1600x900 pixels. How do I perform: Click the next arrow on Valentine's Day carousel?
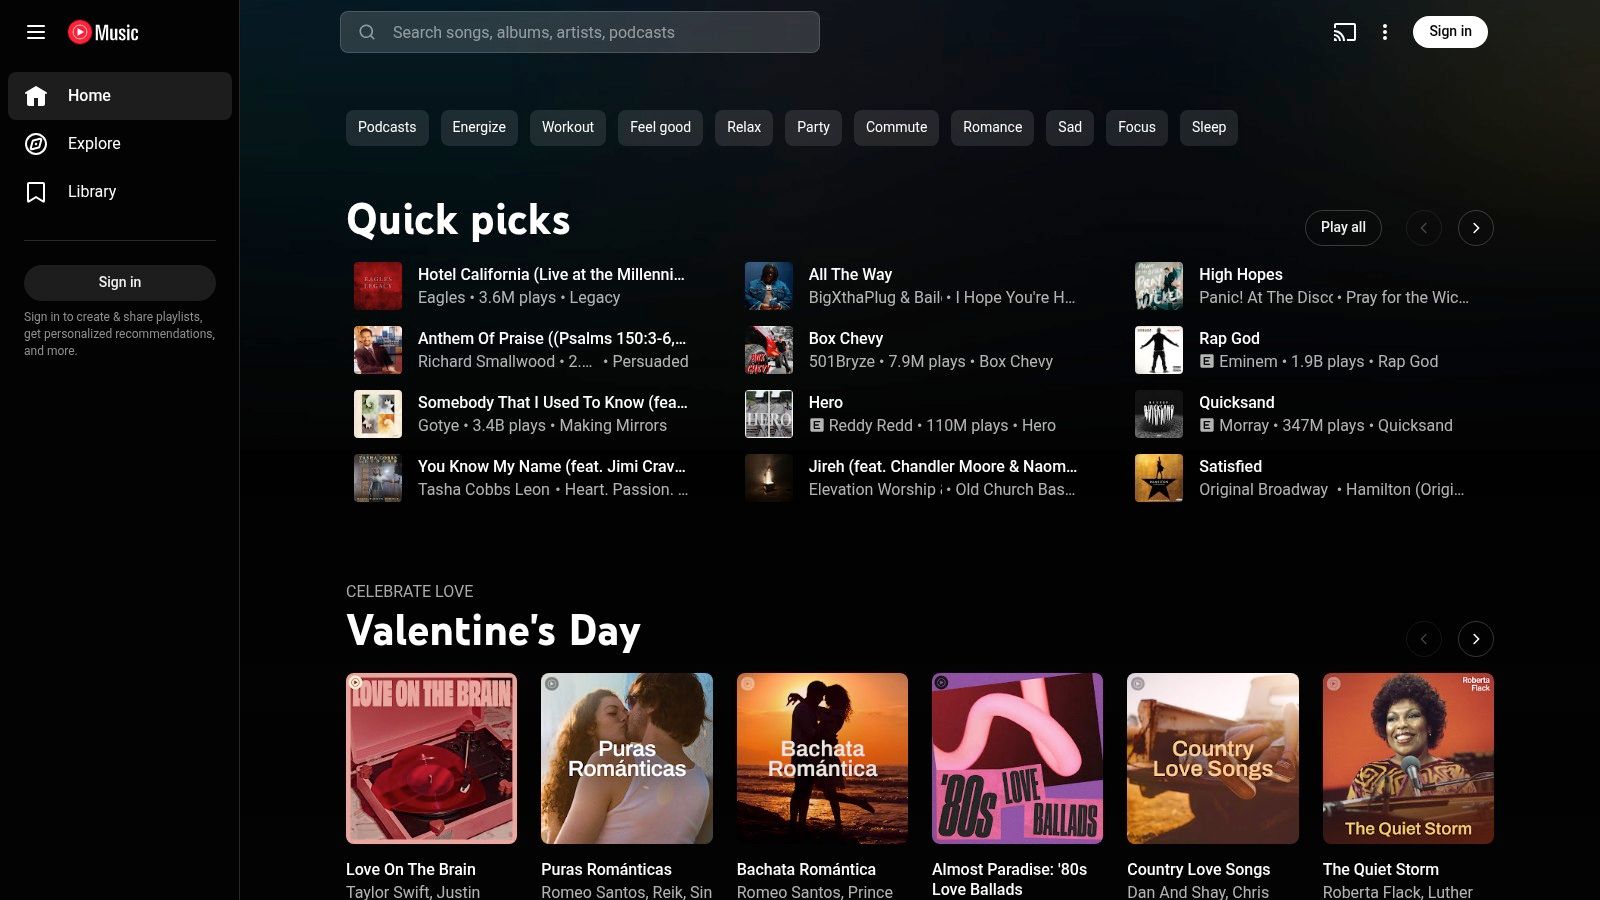(1476, 638)
